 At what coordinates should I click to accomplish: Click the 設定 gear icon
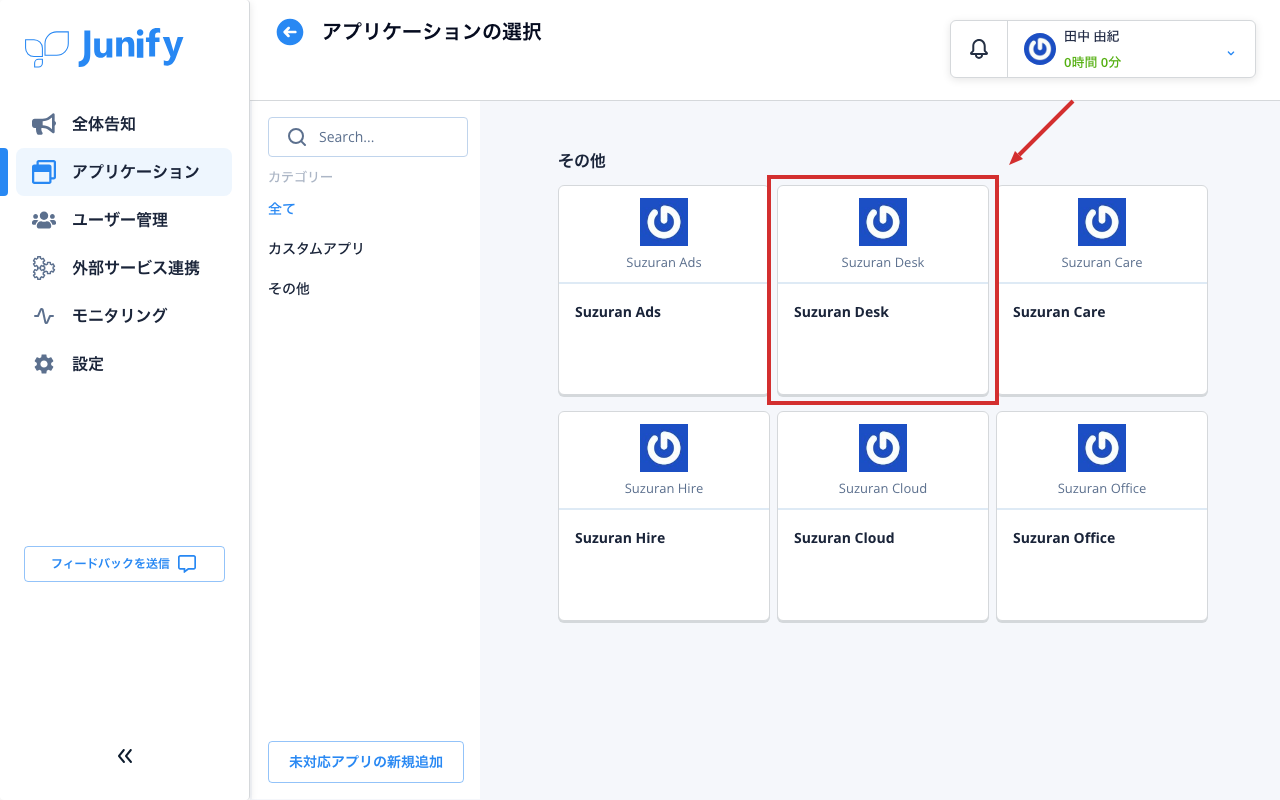click(44, 364)
